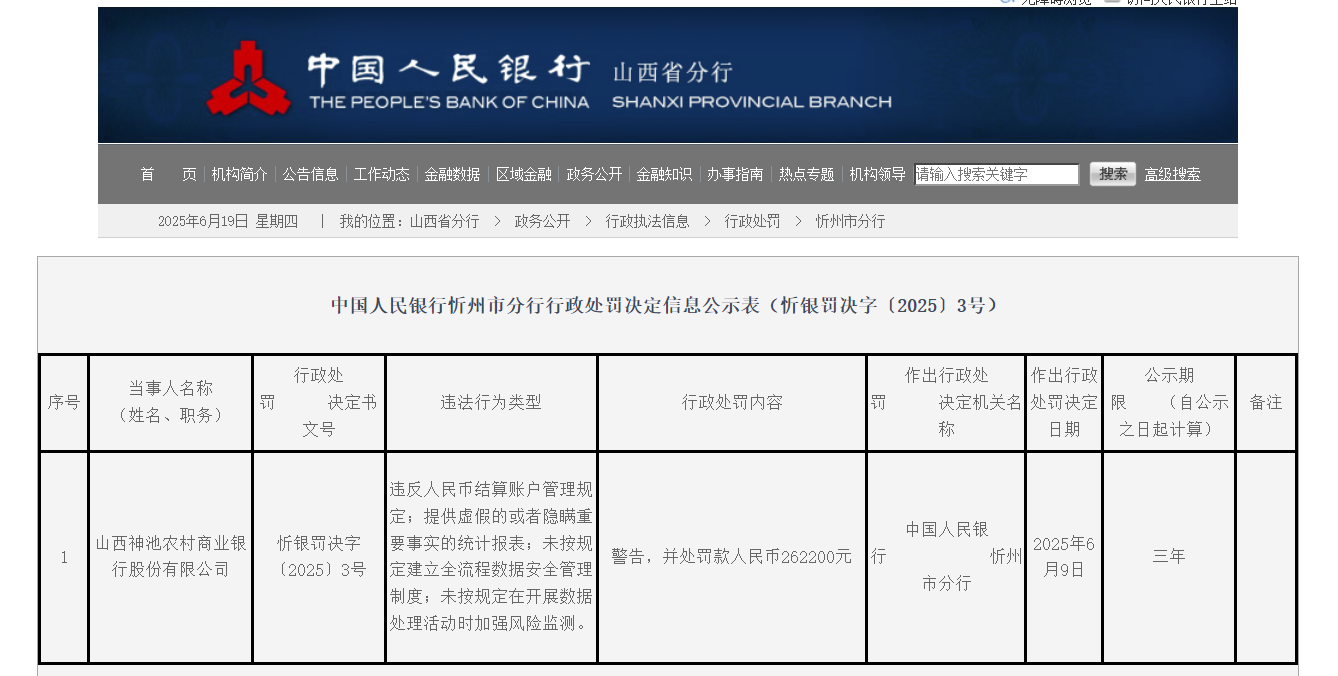
Task: Go to 行政执法信息 breadcrumb link
Action: coord(647,221)
